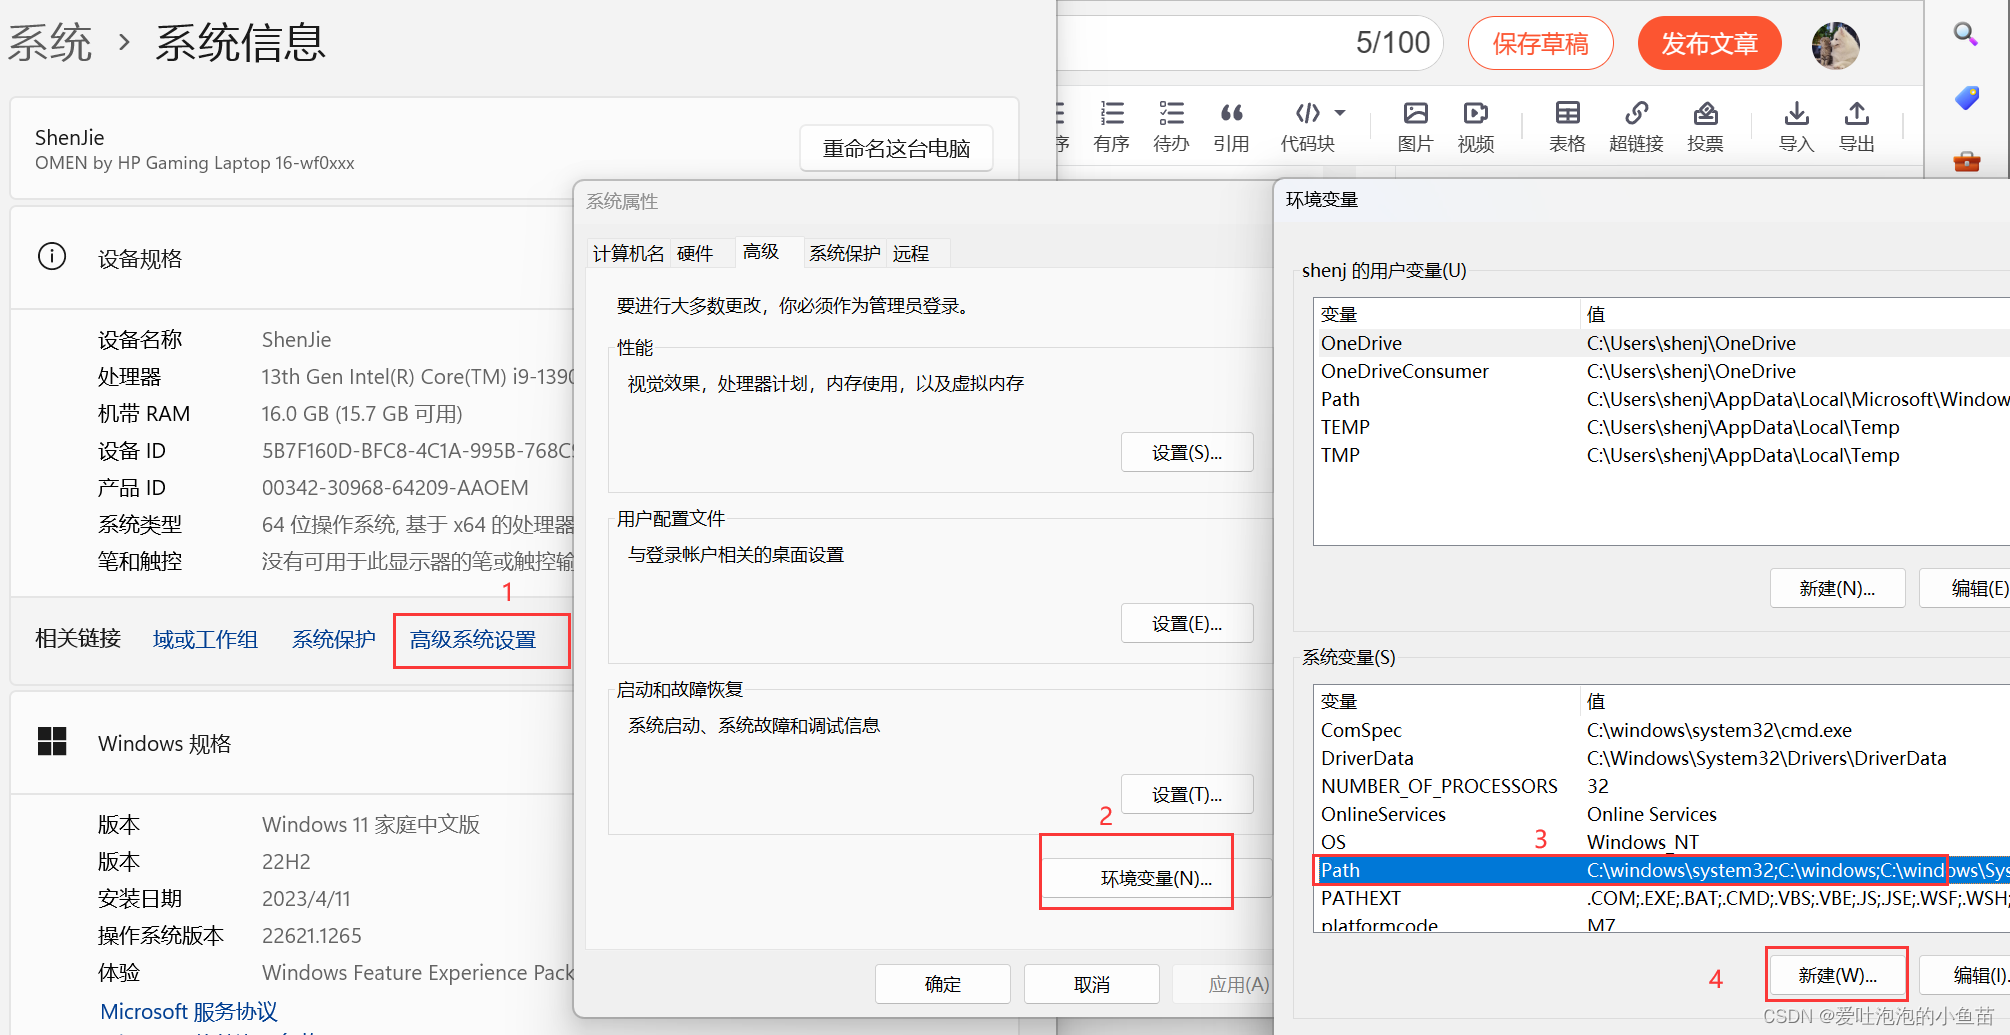
Task: Insert a quote block (引用)
Action: [1231, 126]
